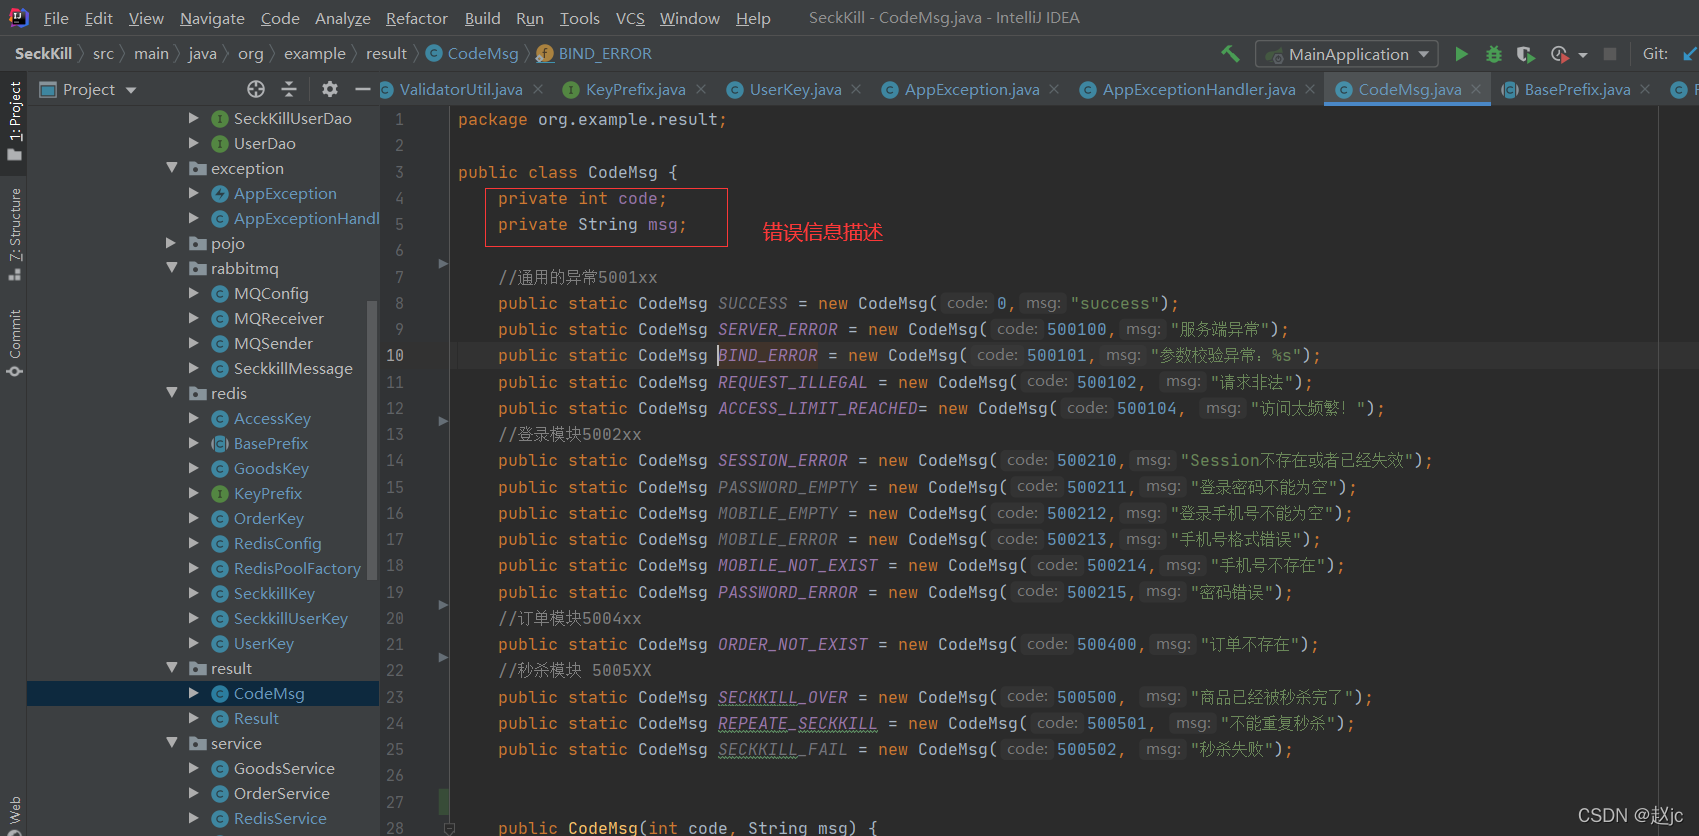Collapse the exception folder
The width and height of the screenshot is (1699, 836).
click(x=172, y=168)
